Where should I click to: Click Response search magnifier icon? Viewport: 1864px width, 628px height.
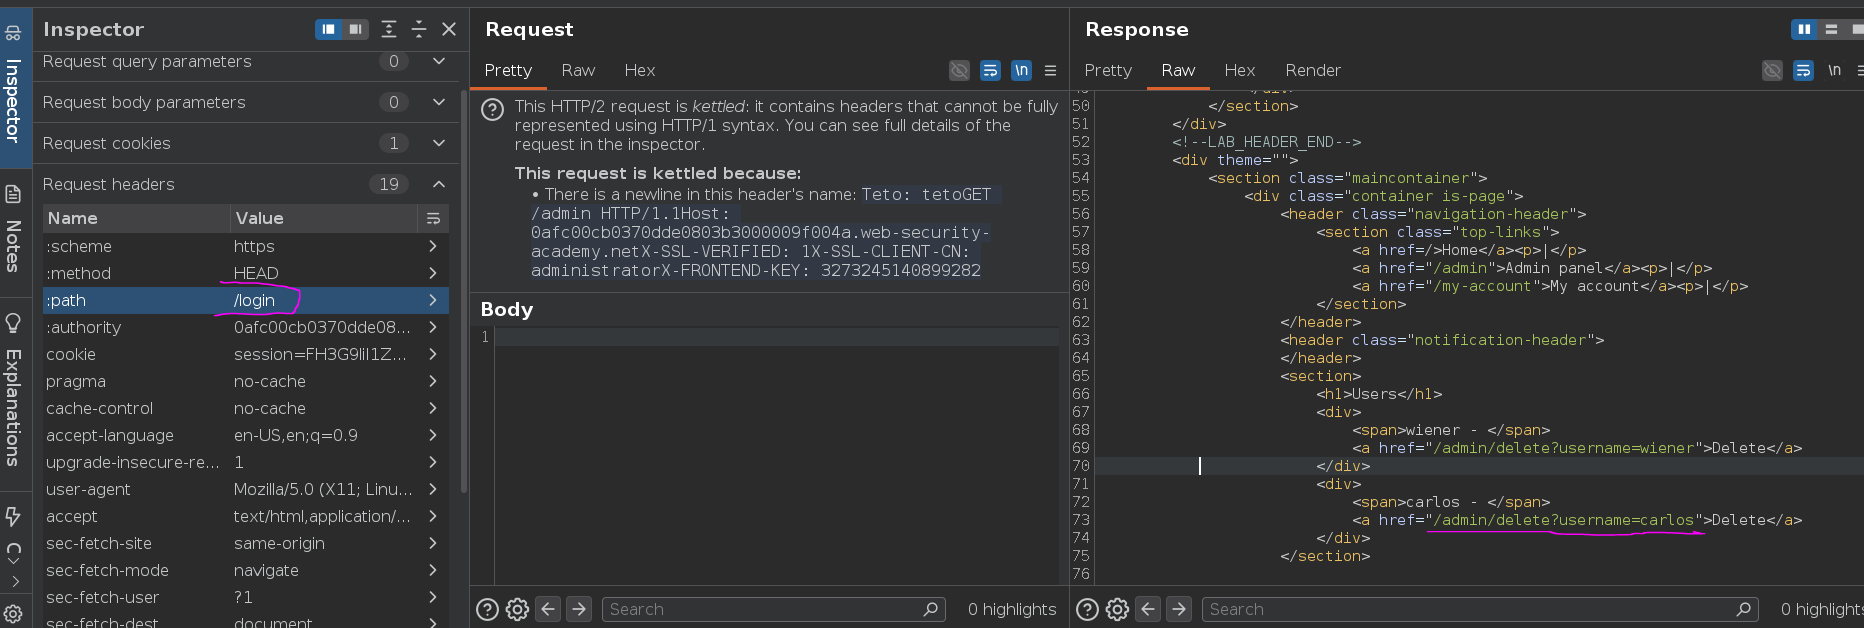point(1744,609)
